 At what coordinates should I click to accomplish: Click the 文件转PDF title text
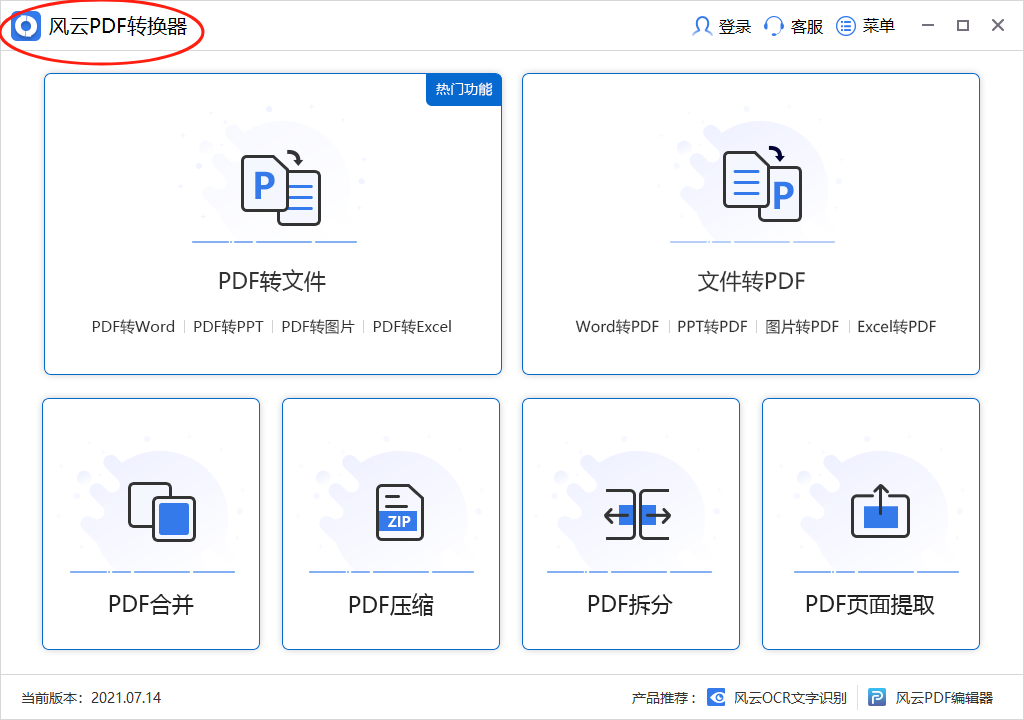(x=751, y=282)
